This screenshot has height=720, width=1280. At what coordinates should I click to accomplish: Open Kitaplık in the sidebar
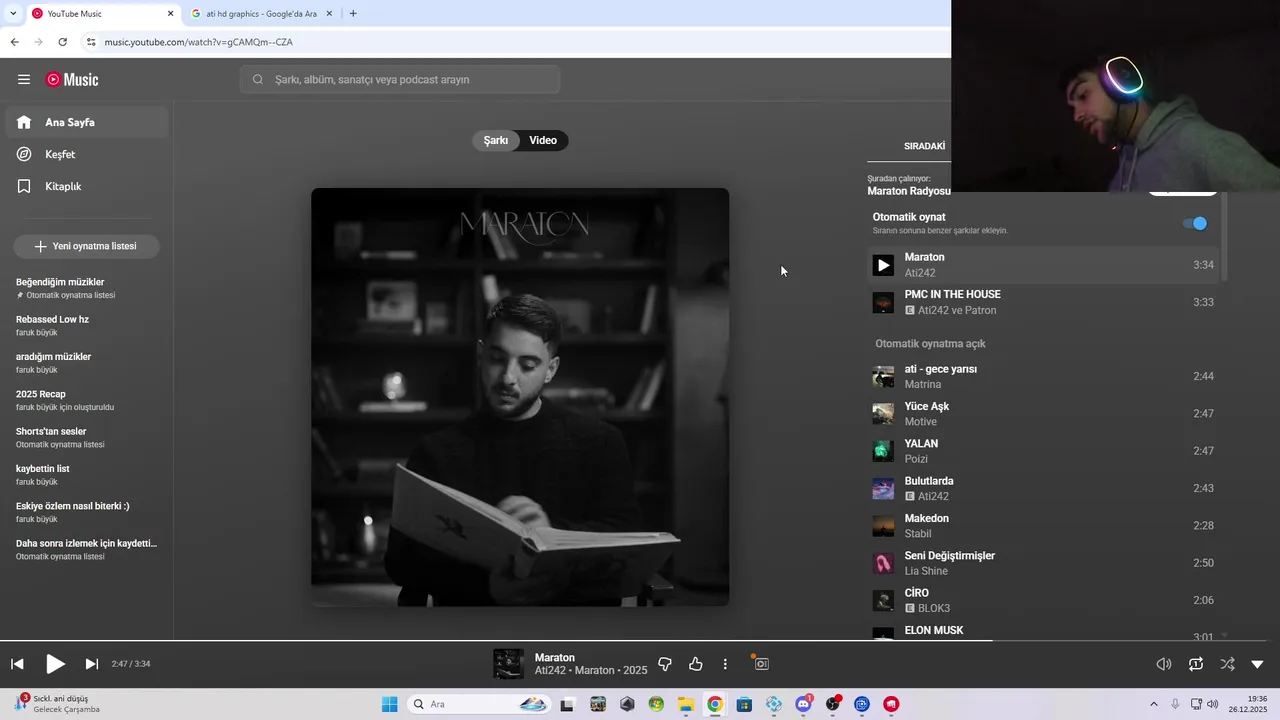tap(87, 186)
